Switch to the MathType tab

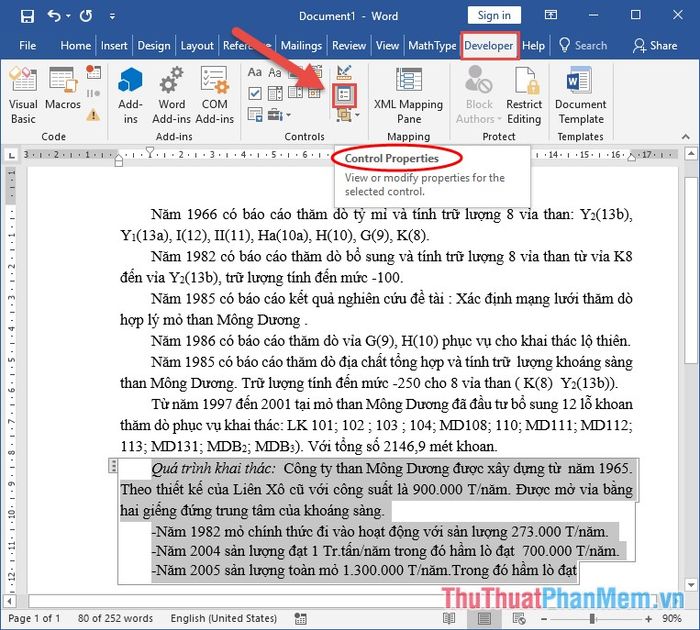[432, 46]
